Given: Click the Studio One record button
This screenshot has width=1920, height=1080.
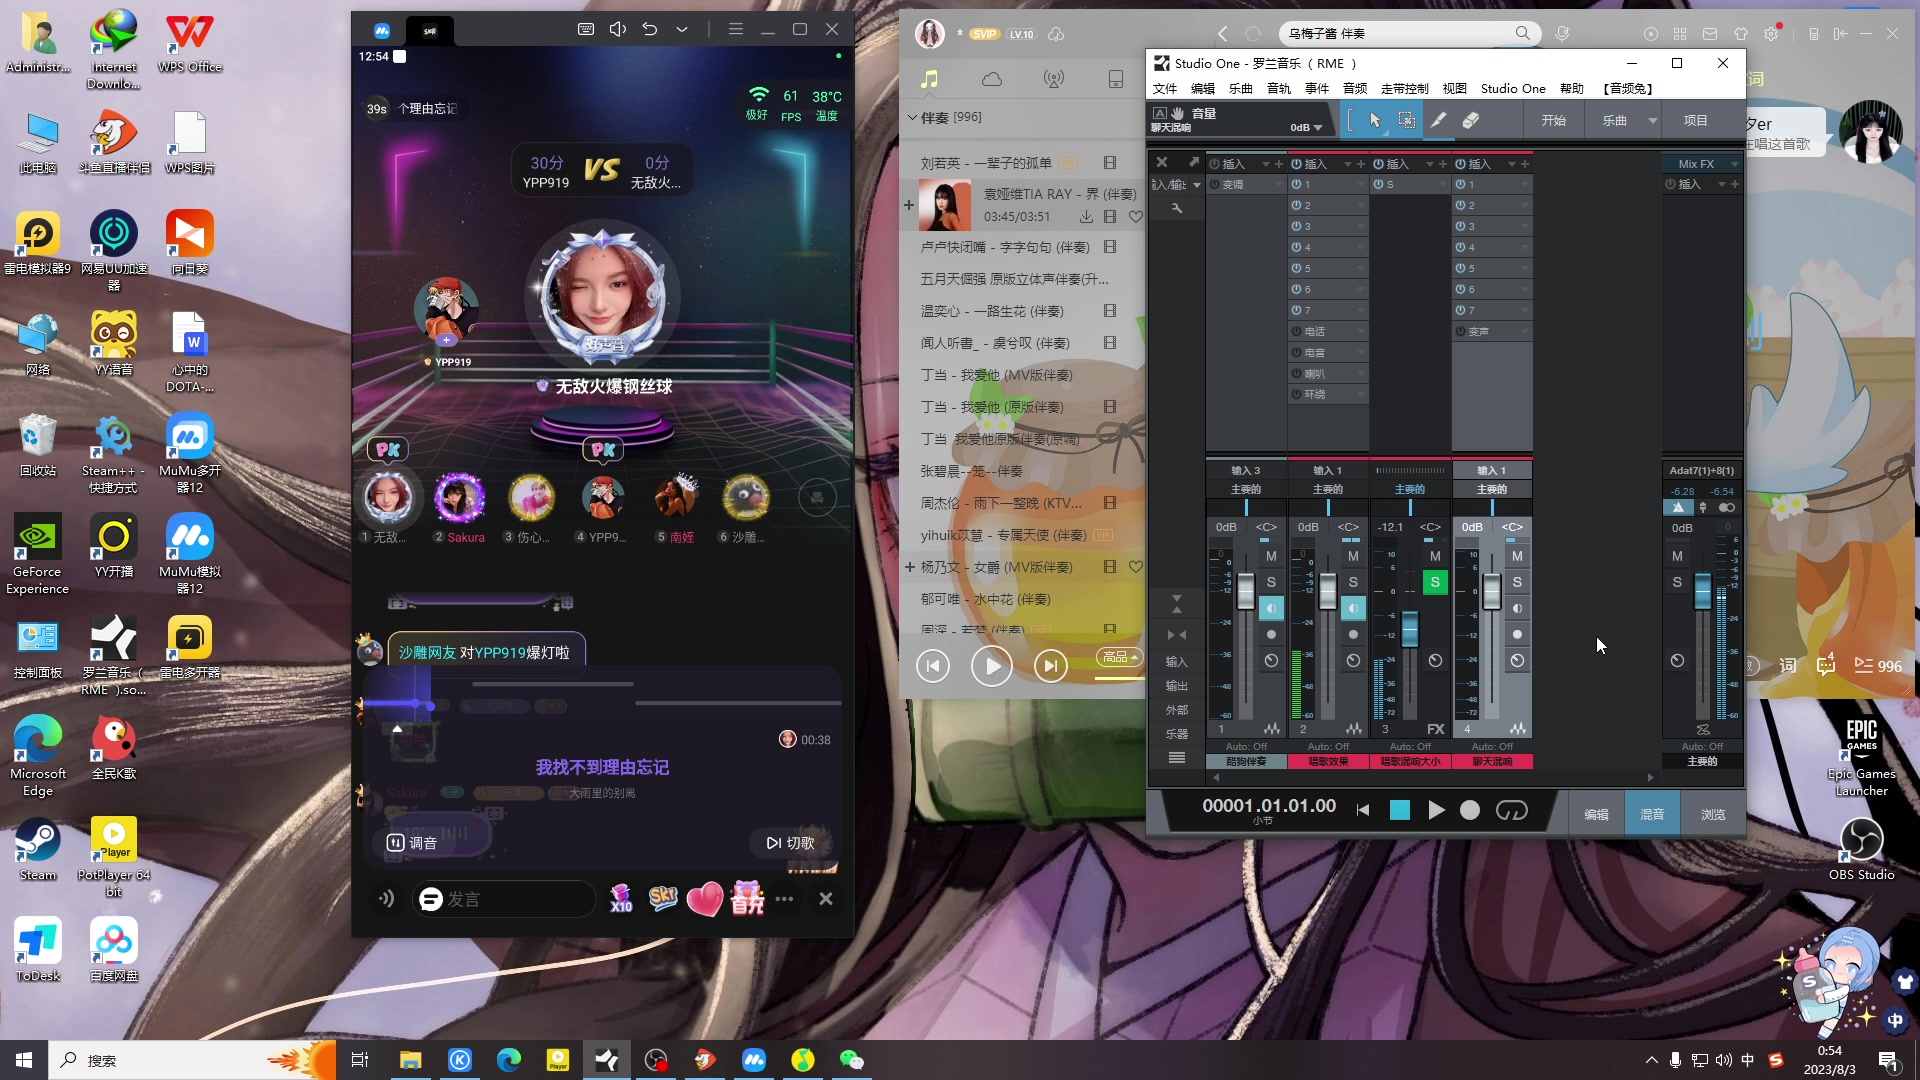Looking at the screenshot, I should (1470, 810).
